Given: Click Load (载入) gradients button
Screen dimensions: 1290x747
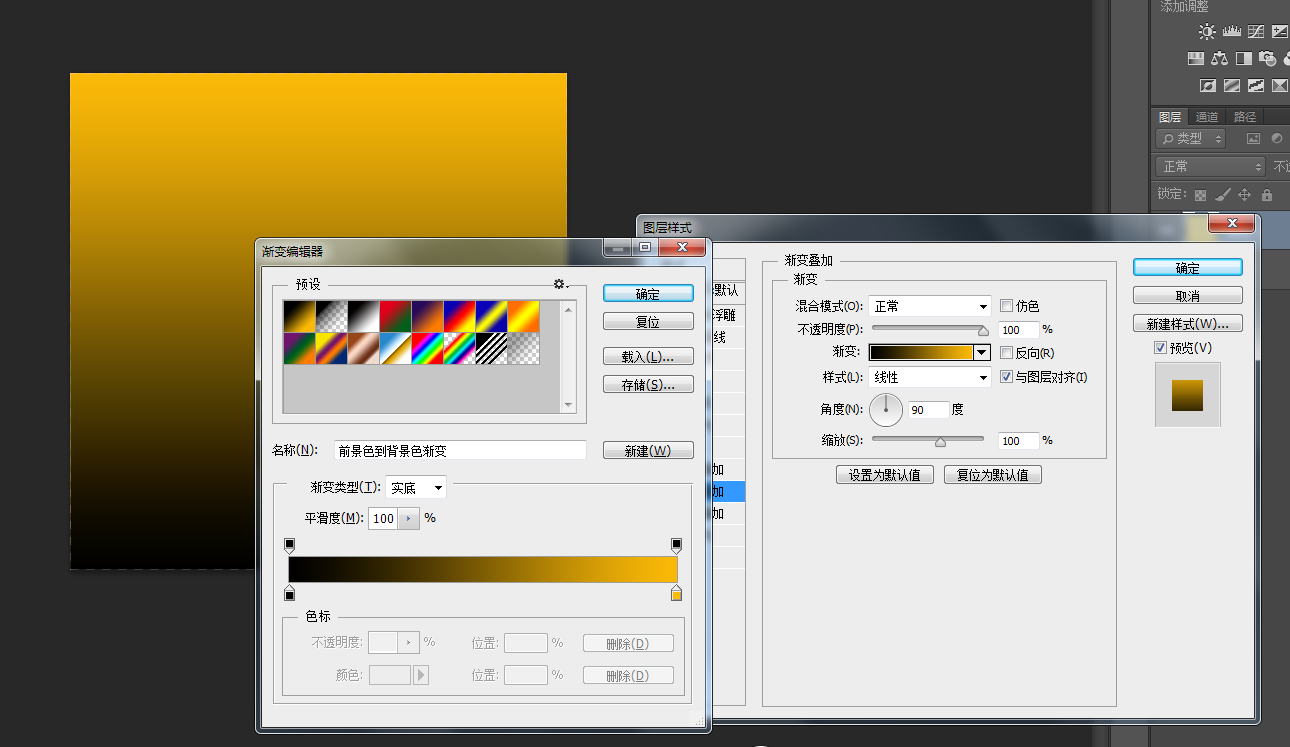Looking at the screenshot, I should click(x=648, y=357).
